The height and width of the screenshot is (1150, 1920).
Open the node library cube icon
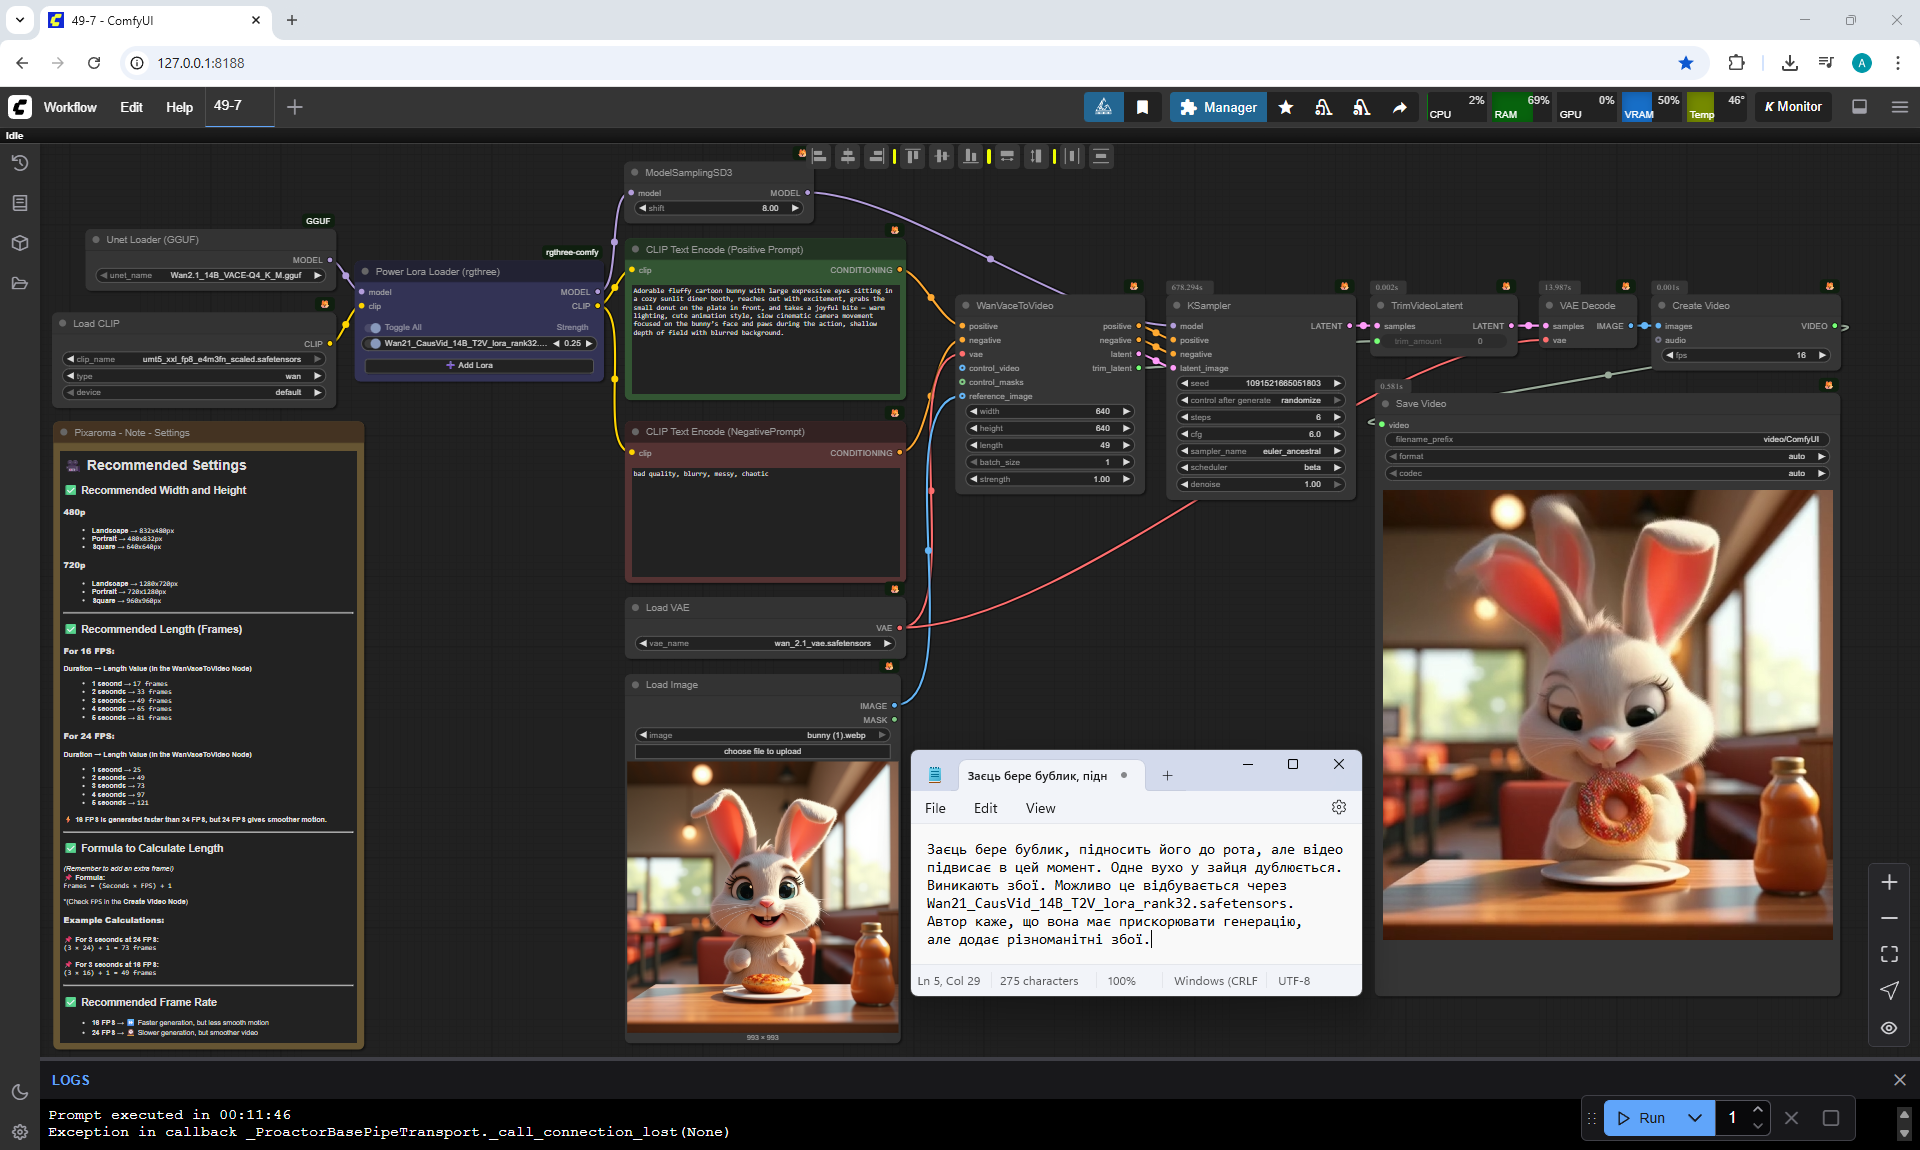coord(19,243)
